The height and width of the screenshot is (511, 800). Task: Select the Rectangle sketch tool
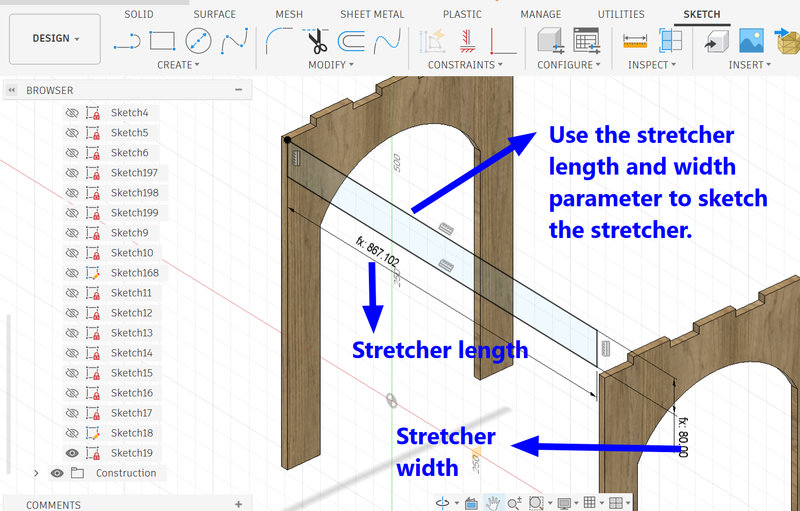(162, 41)
